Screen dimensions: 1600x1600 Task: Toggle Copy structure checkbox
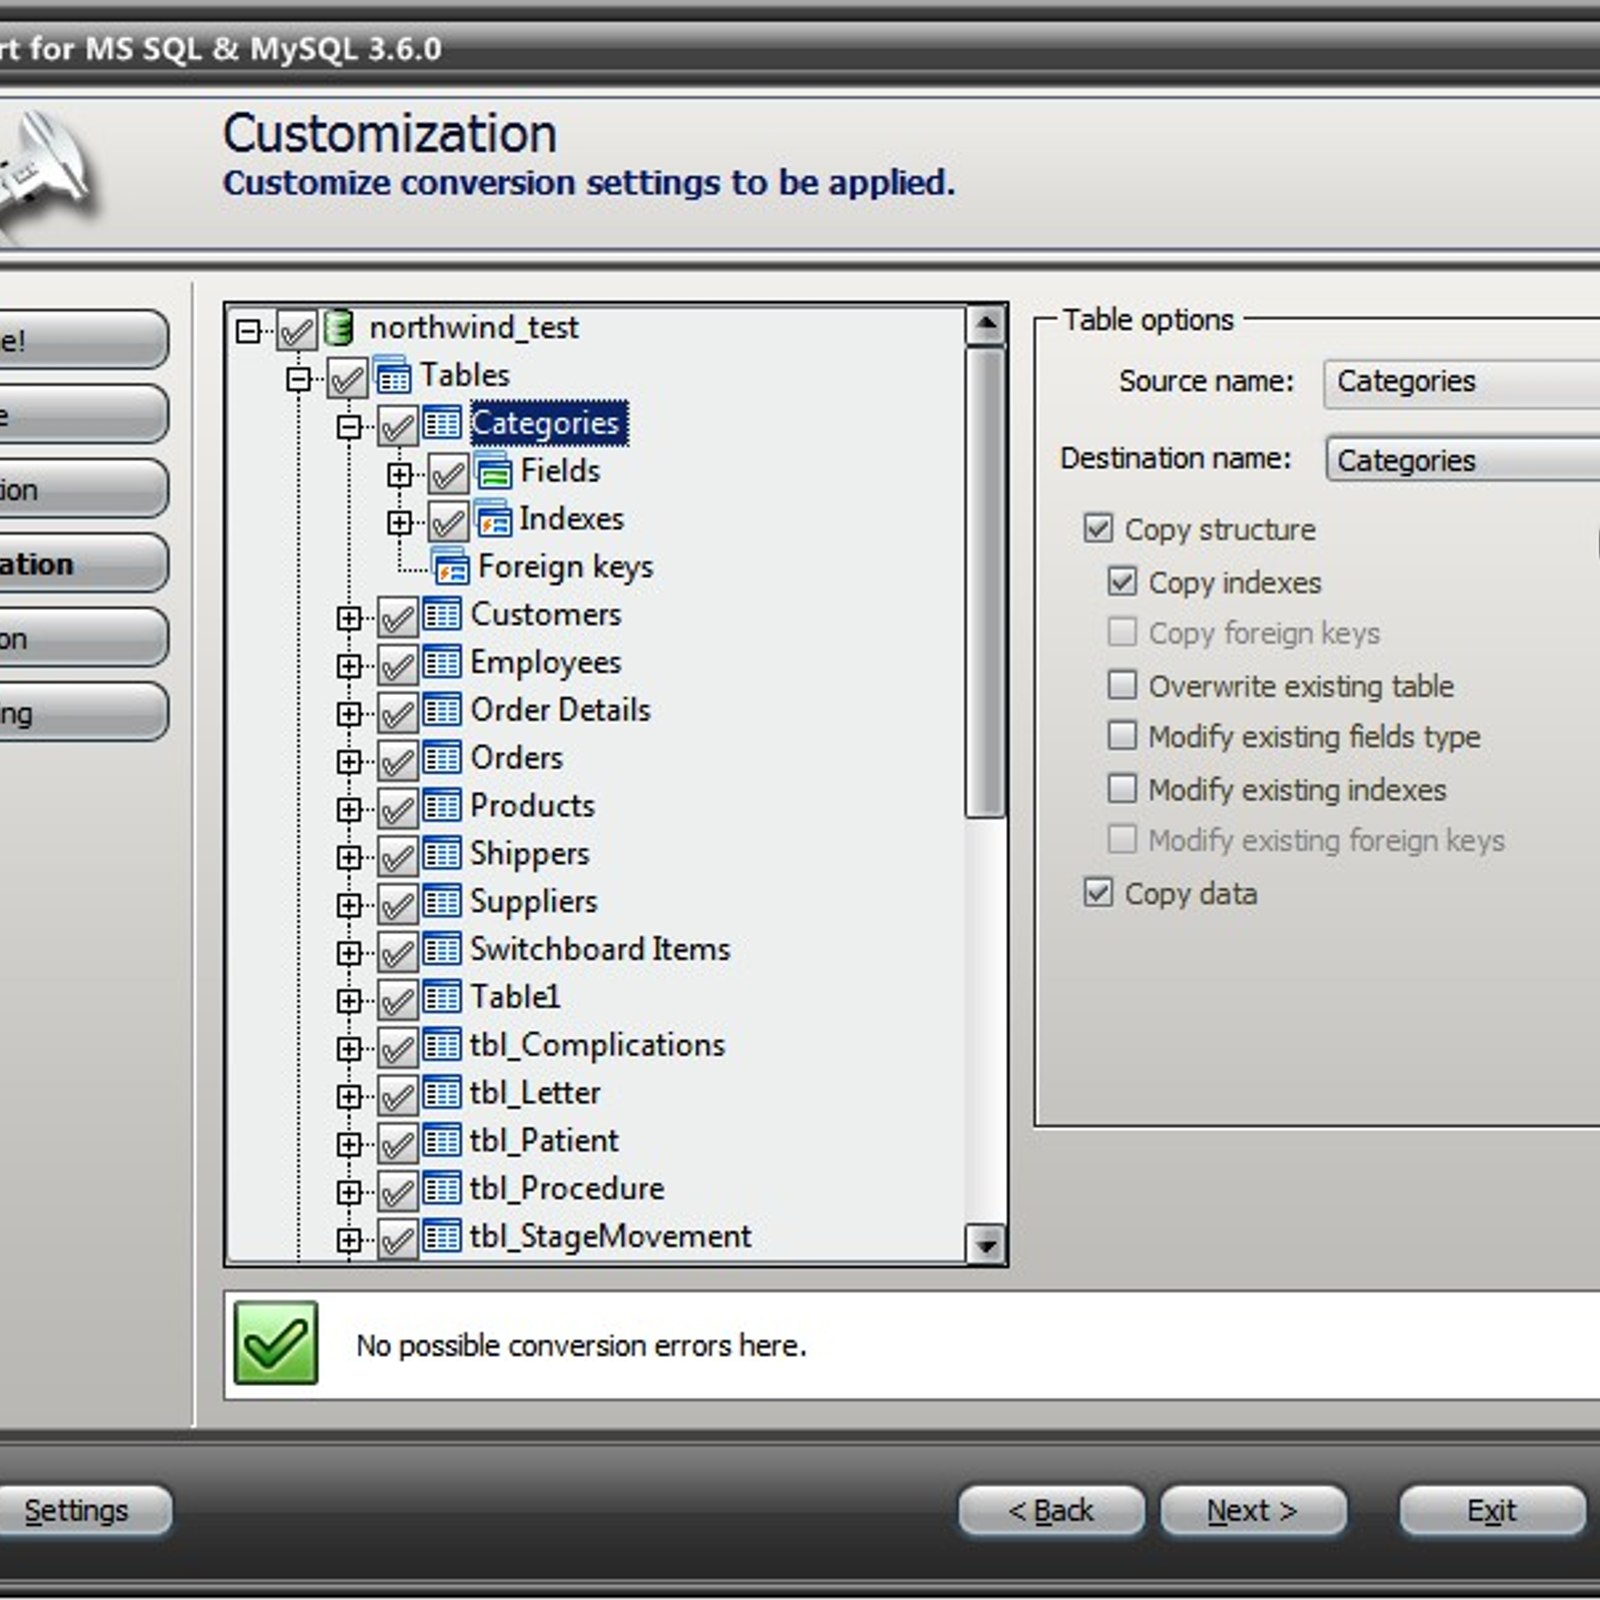coord(1098,528)
